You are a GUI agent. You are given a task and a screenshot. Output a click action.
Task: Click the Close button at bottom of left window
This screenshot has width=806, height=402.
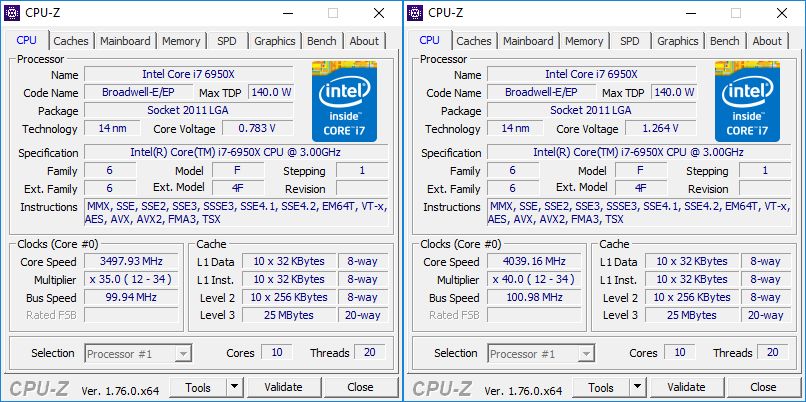coord(360,387)
